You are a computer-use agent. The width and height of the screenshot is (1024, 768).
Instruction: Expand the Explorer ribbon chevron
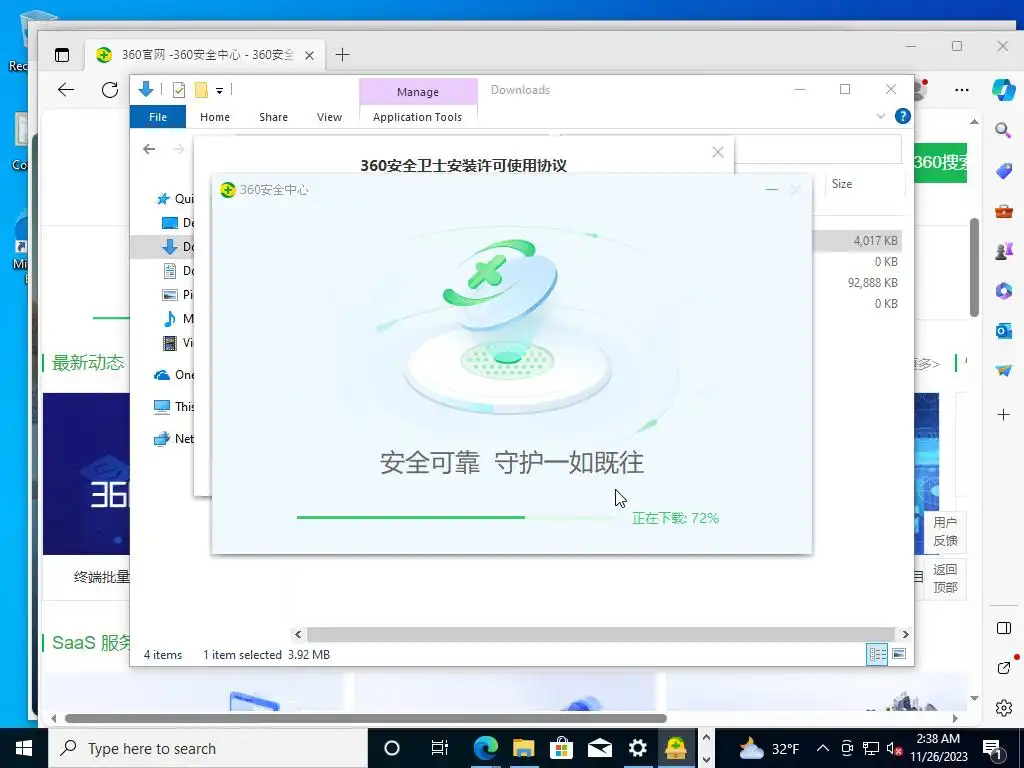[880, 116]
